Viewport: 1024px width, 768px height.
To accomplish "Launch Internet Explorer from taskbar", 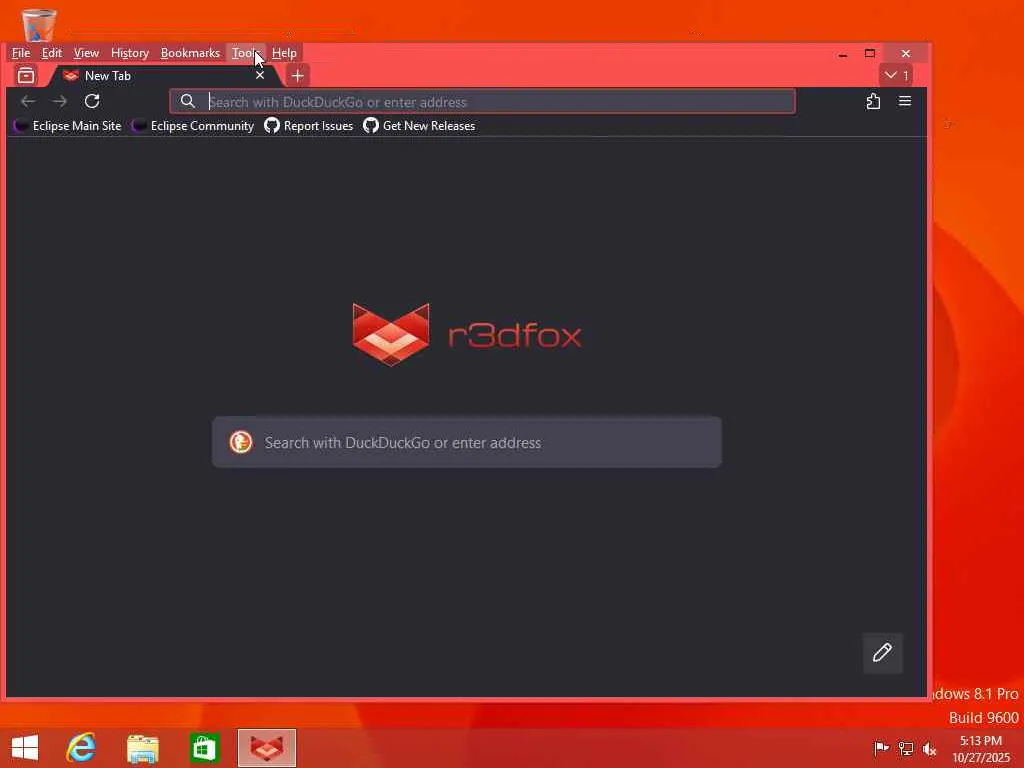I will (81, 748).
